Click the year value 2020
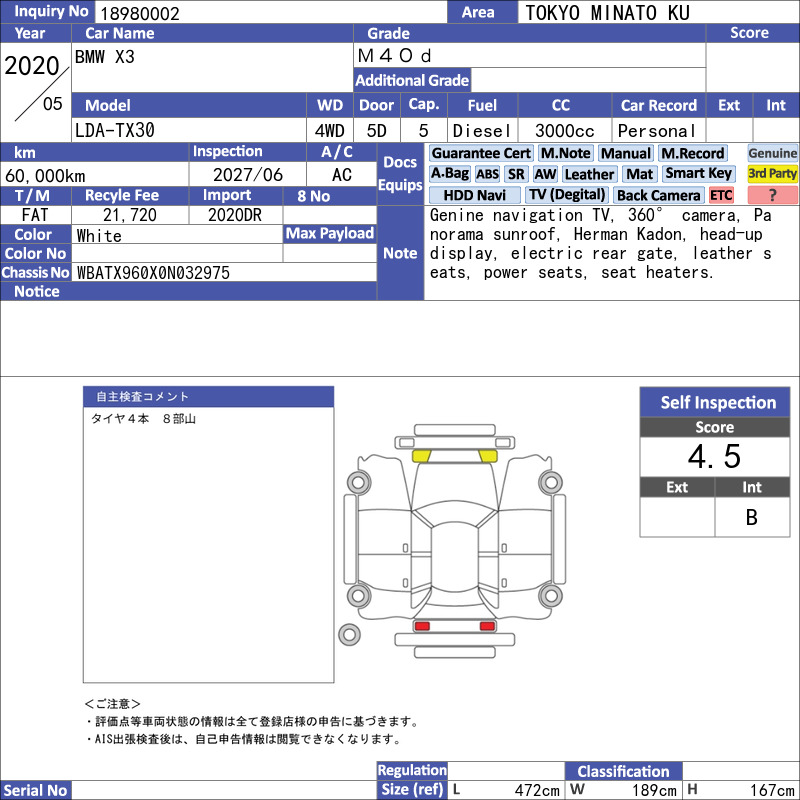This screenshot has width=800, height=800. pyautogui.click(x=32, y=66)
